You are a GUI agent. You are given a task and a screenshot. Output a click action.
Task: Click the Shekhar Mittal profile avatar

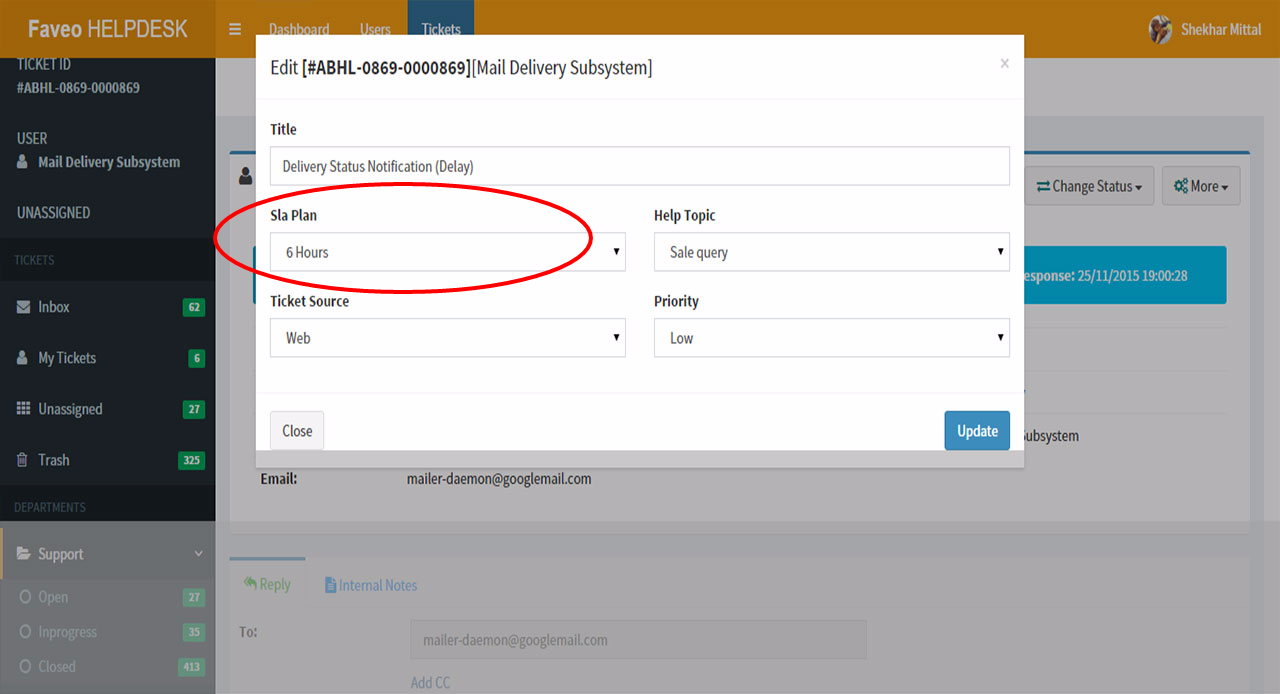1160,29
